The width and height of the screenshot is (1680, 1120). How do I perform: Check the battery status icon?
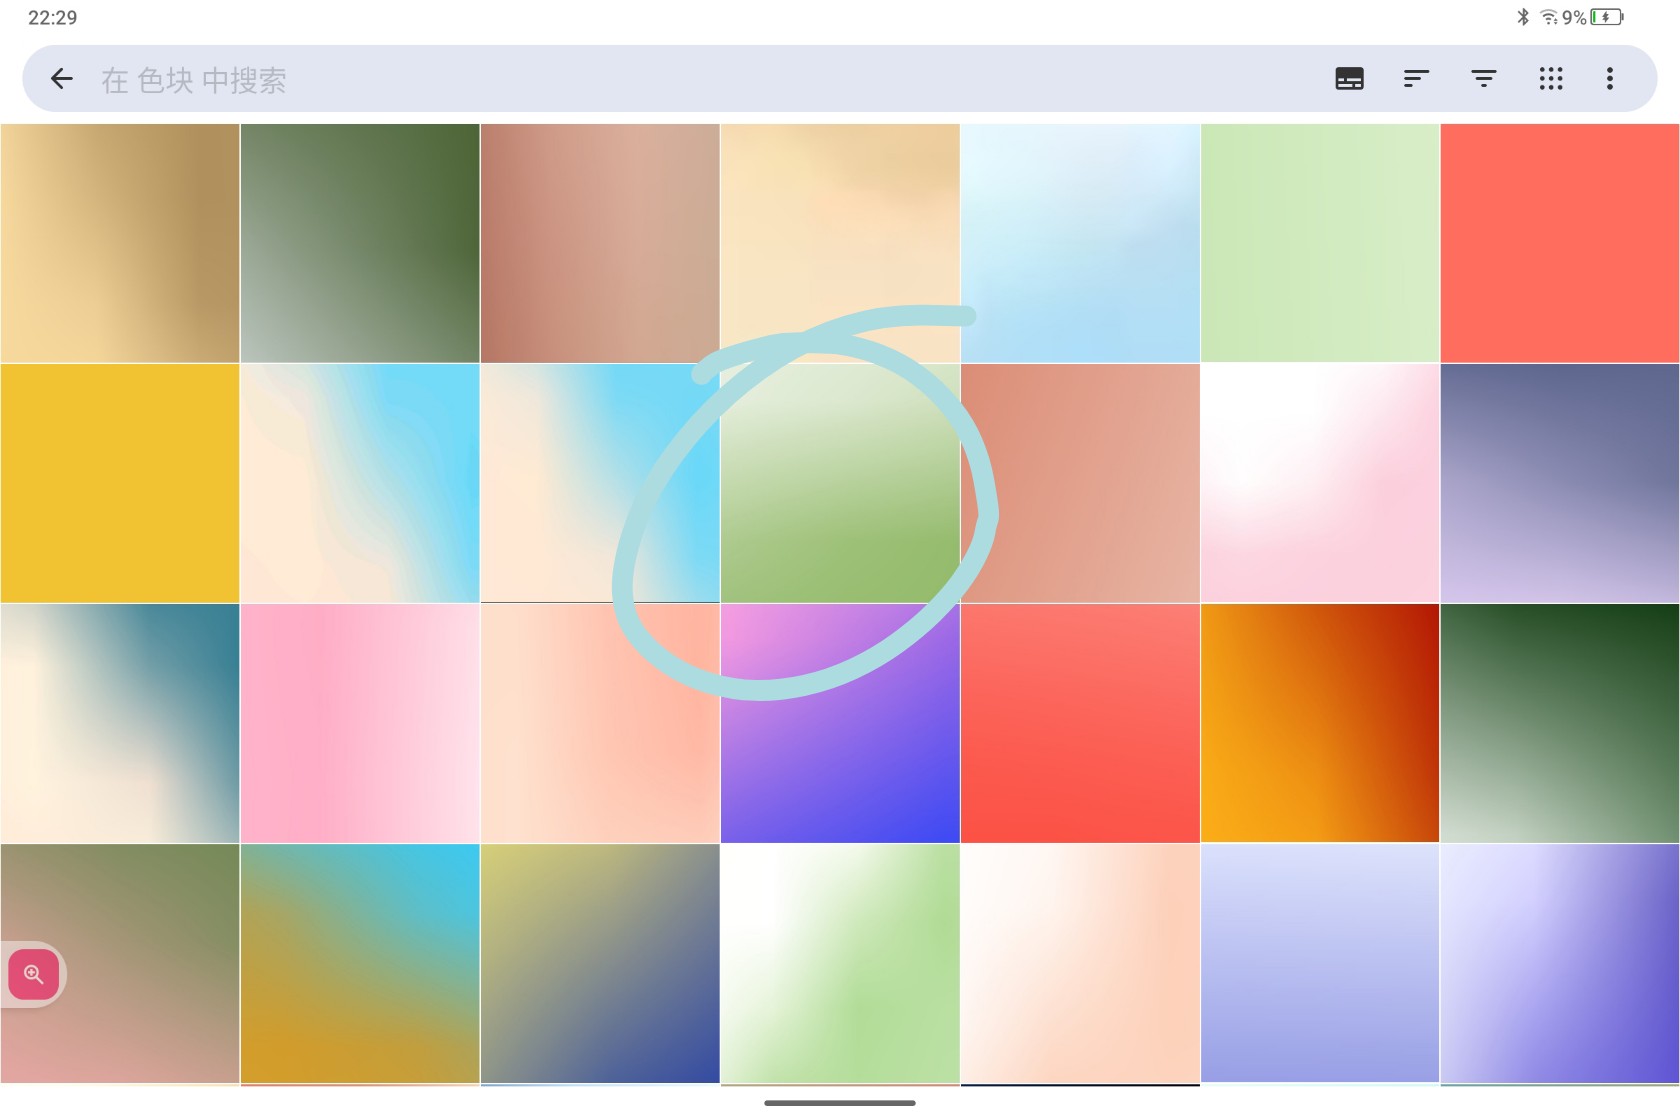[x=1607, y=17]
